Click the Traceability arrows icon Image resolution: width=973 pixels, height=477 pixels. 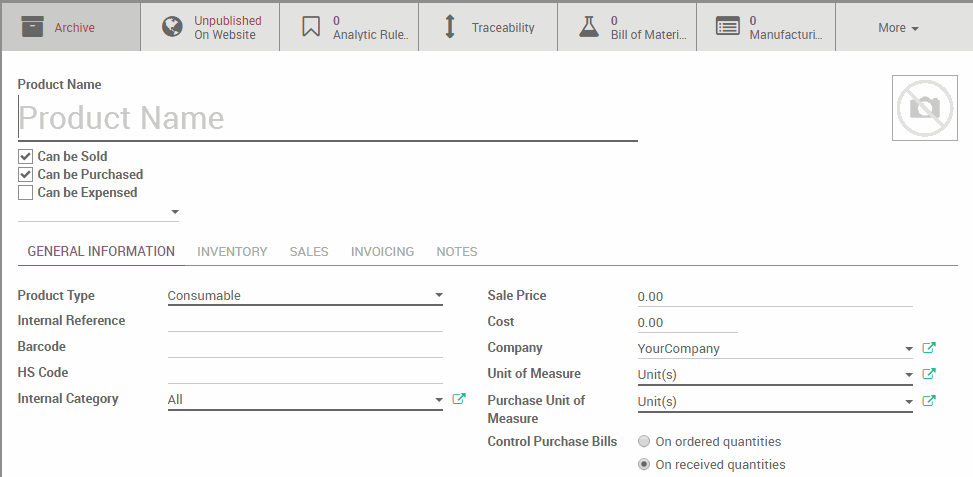point(450,27)
